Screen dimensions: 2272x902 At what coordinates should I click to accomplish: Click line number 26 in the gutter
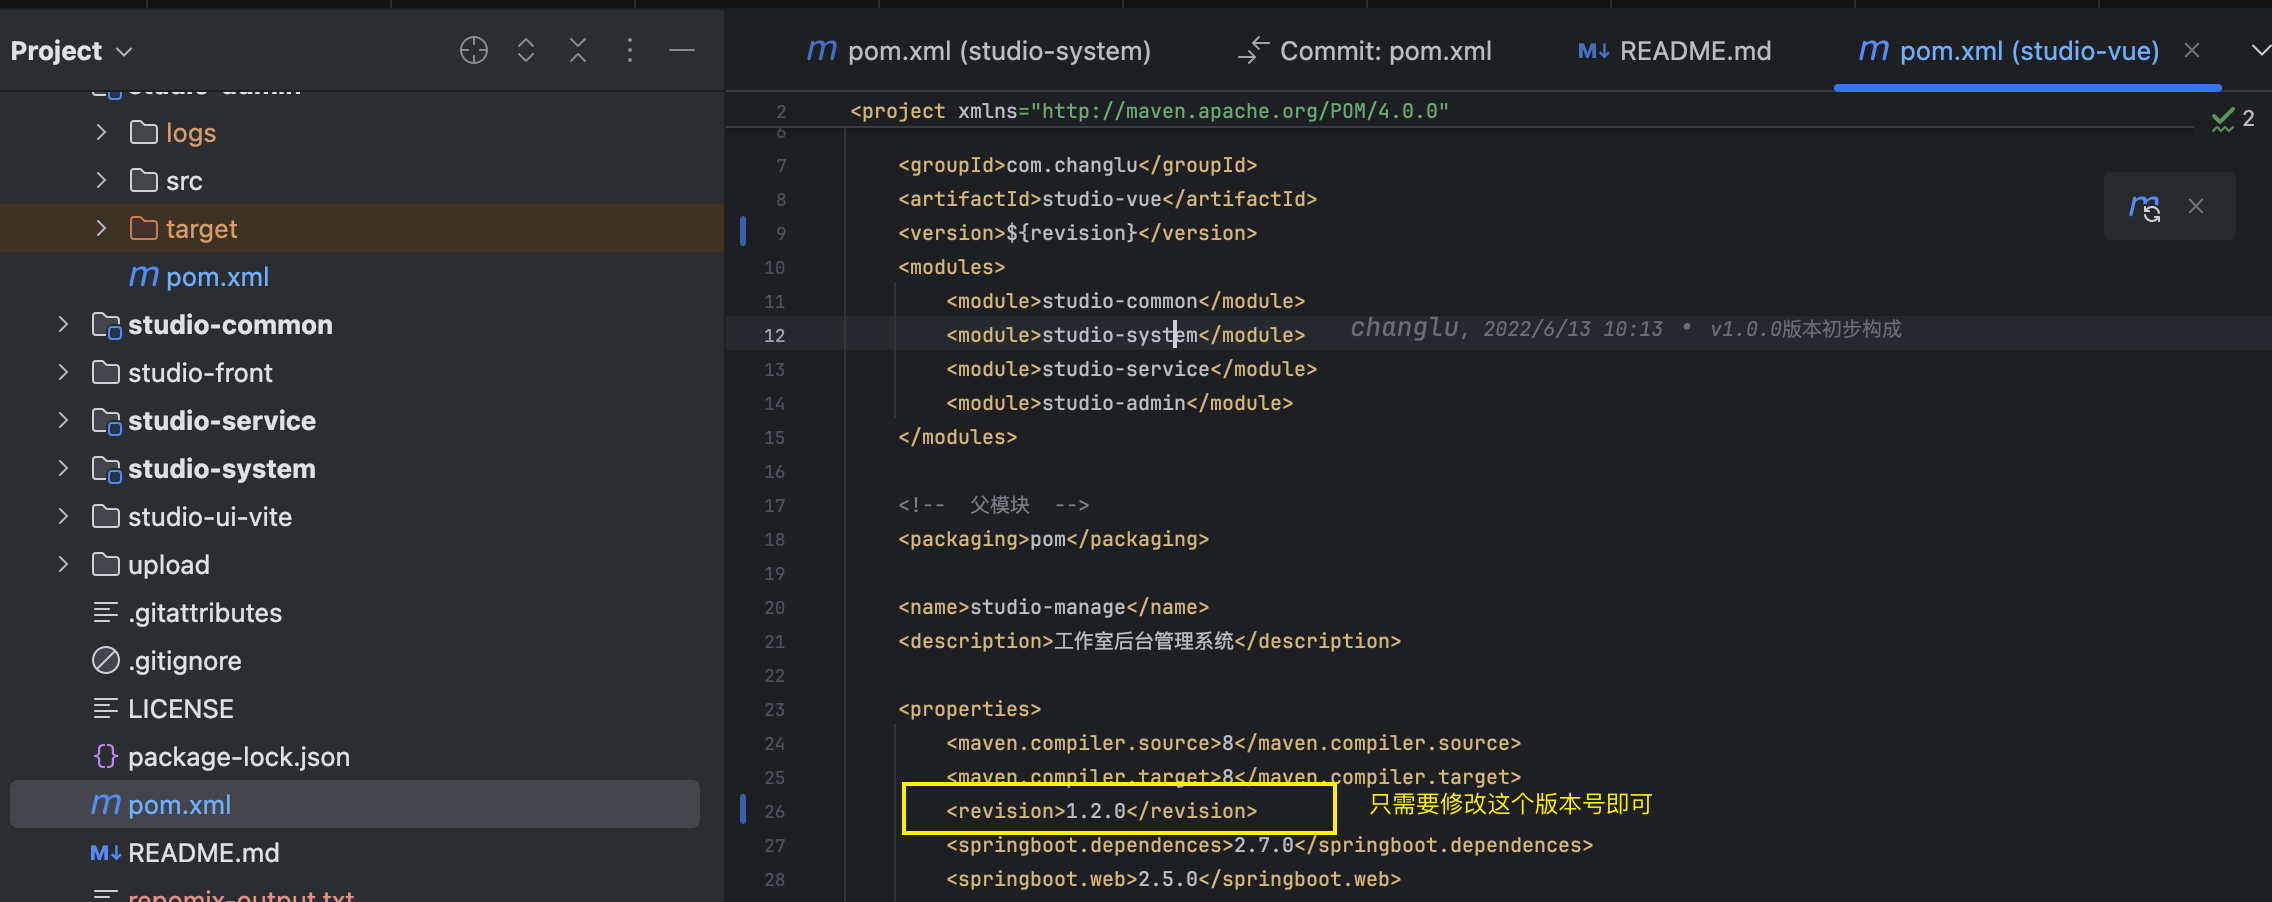pos(775,812)
